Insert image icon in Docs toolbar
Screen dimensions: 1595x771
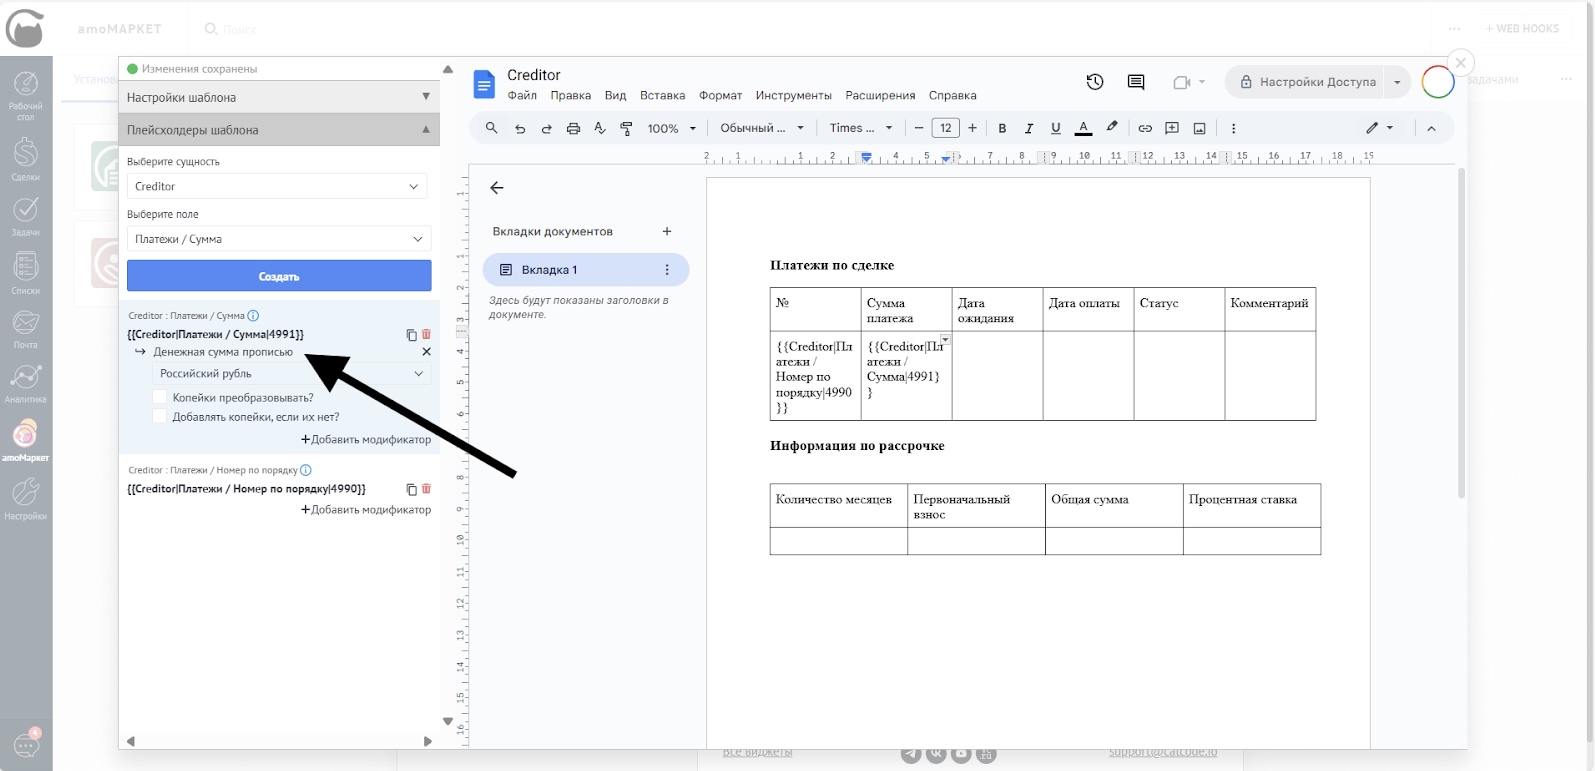pyautogui.click(x=1199, y=128)
